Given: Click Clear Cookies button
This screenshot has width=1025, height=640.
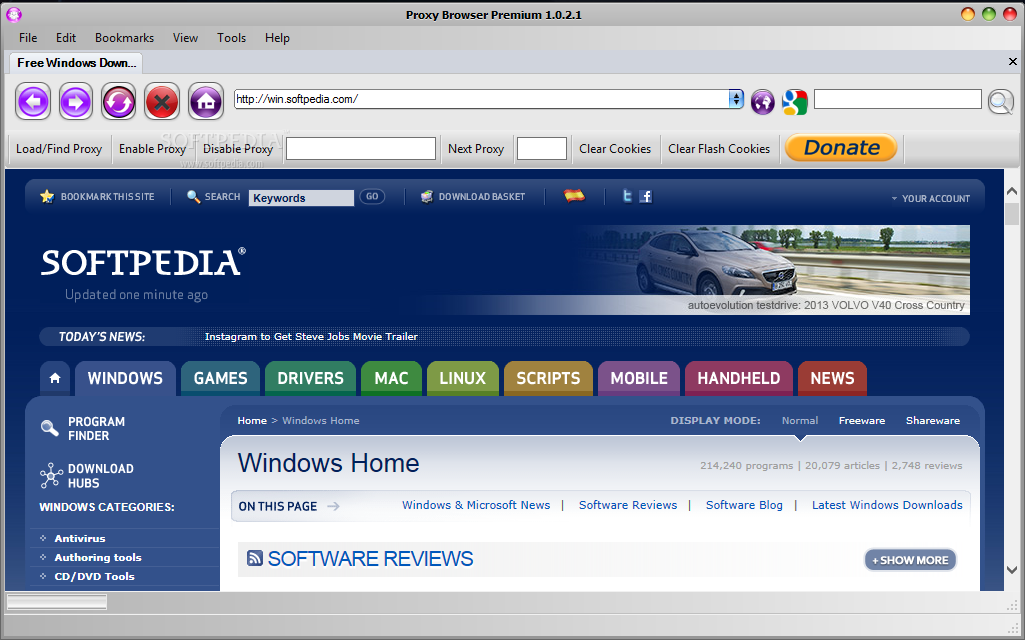Looking at the screenshot, I should (615, 149).
